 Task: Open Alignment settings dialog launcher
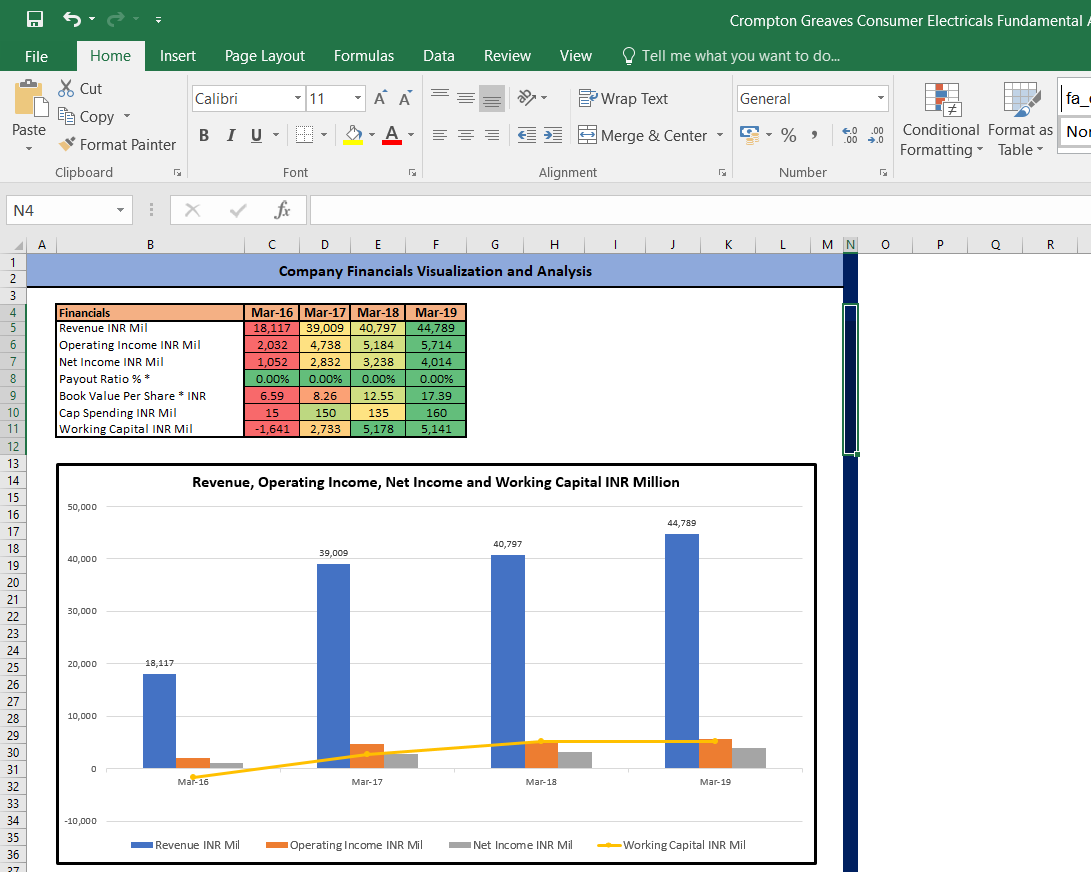coord(722,173)
